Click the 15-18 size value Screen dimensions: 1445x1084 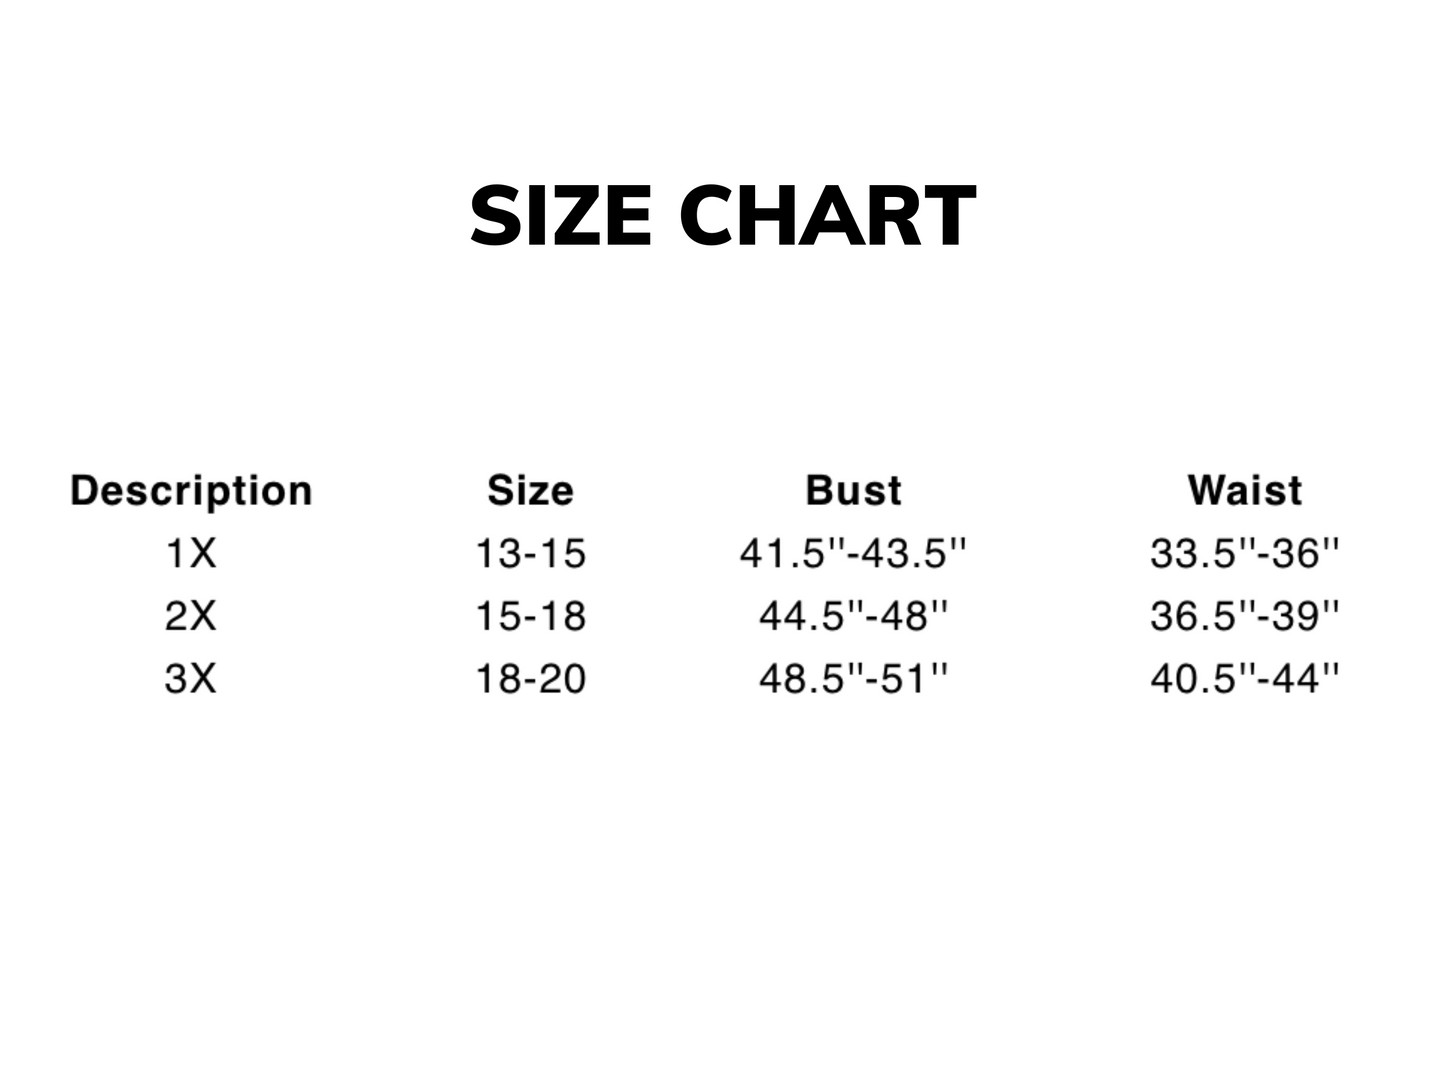[x=530, y=616]
